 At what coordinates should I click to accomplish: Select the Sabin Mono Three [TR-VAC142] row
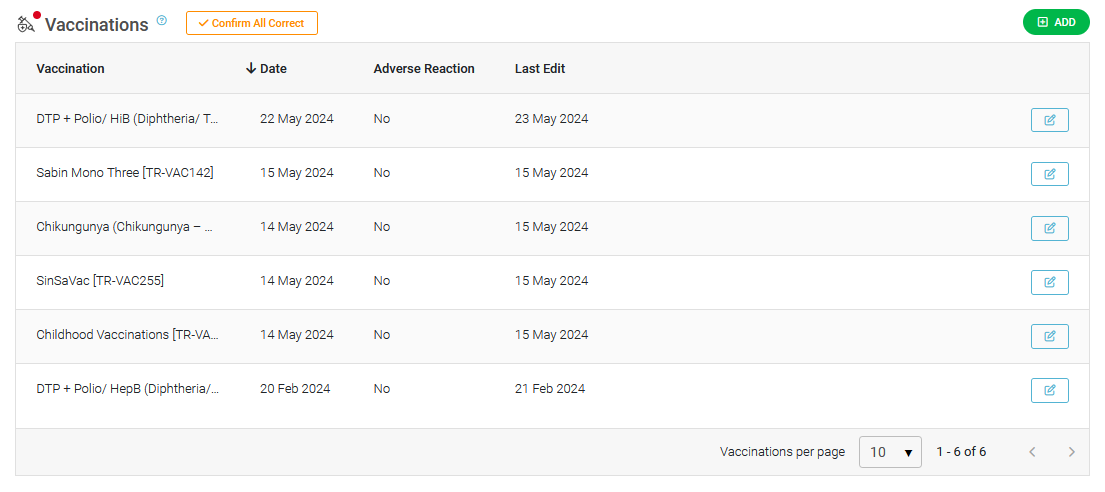tap(552, 174)
